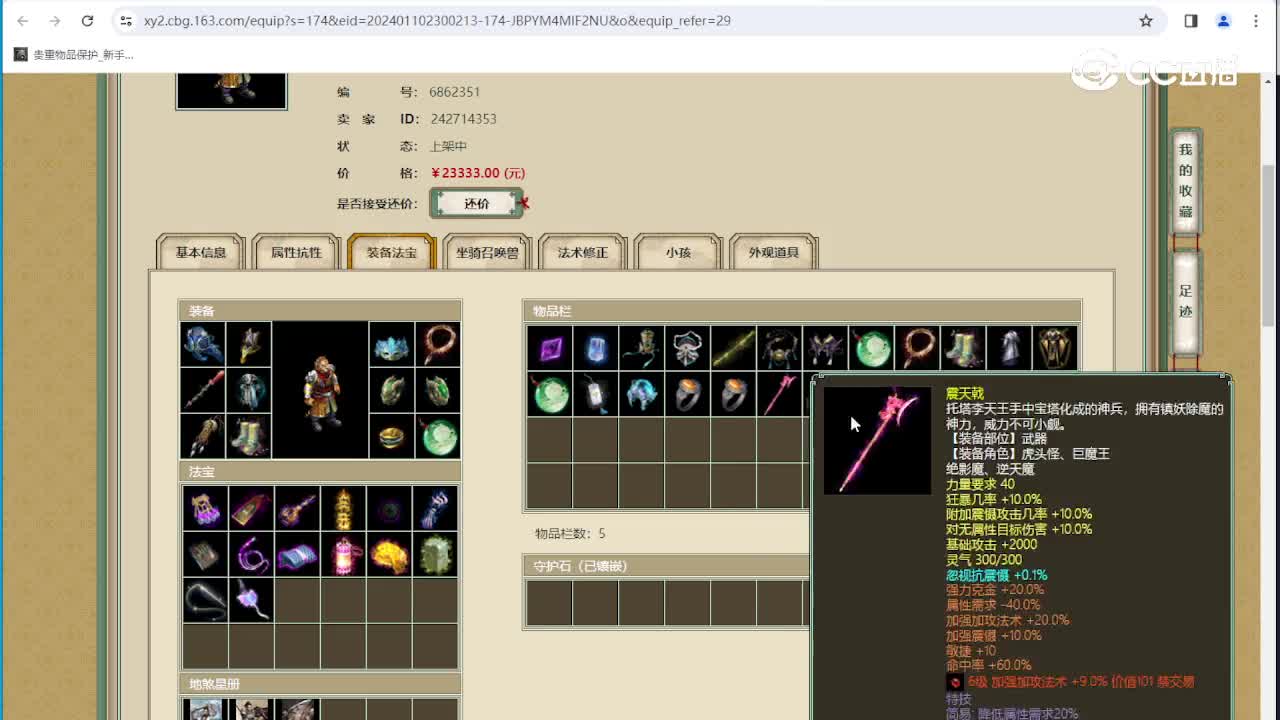Click the white hanging charm in 物品栏
Screen dimensions: 1280x720
[595, 394]
